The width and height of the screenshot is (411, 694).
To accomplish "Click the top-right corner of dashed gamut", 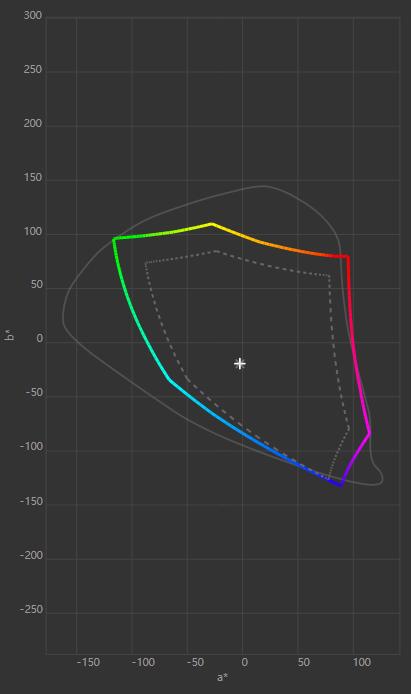I will point(329,276).
